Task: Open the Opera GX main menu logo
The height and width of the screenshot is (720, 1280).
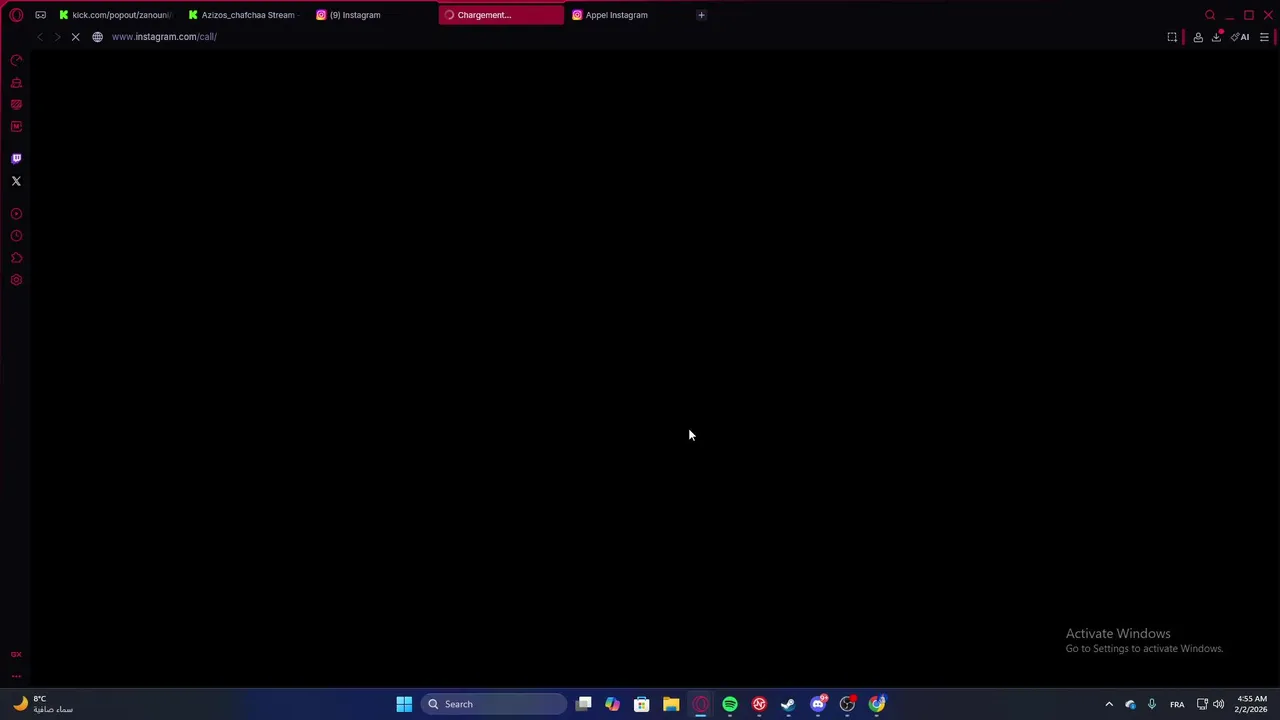Action: (x=16, y=15)
